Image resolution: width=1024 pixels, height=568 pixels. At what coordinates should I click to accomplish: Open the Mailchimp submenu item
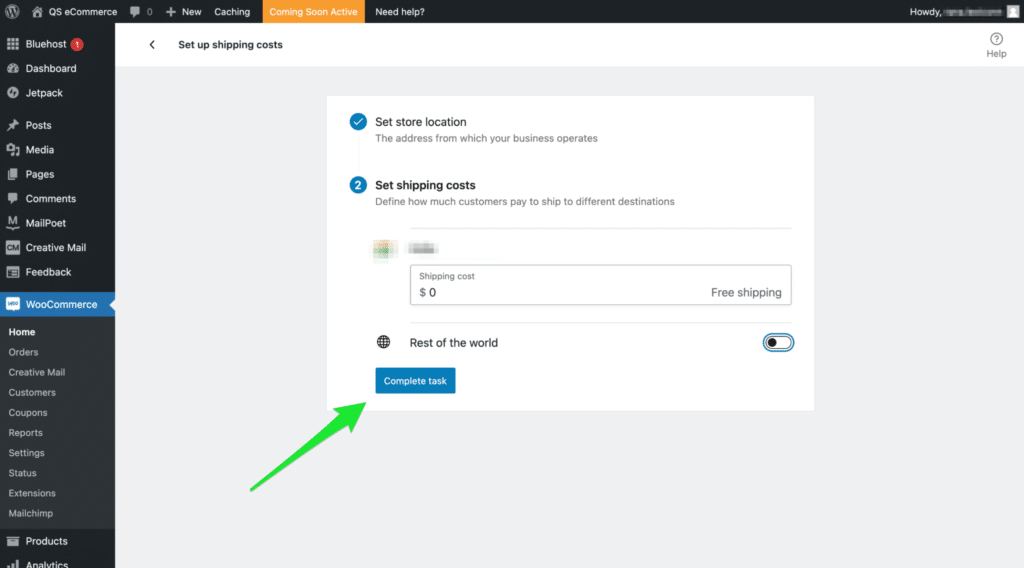tap(31, 513)
